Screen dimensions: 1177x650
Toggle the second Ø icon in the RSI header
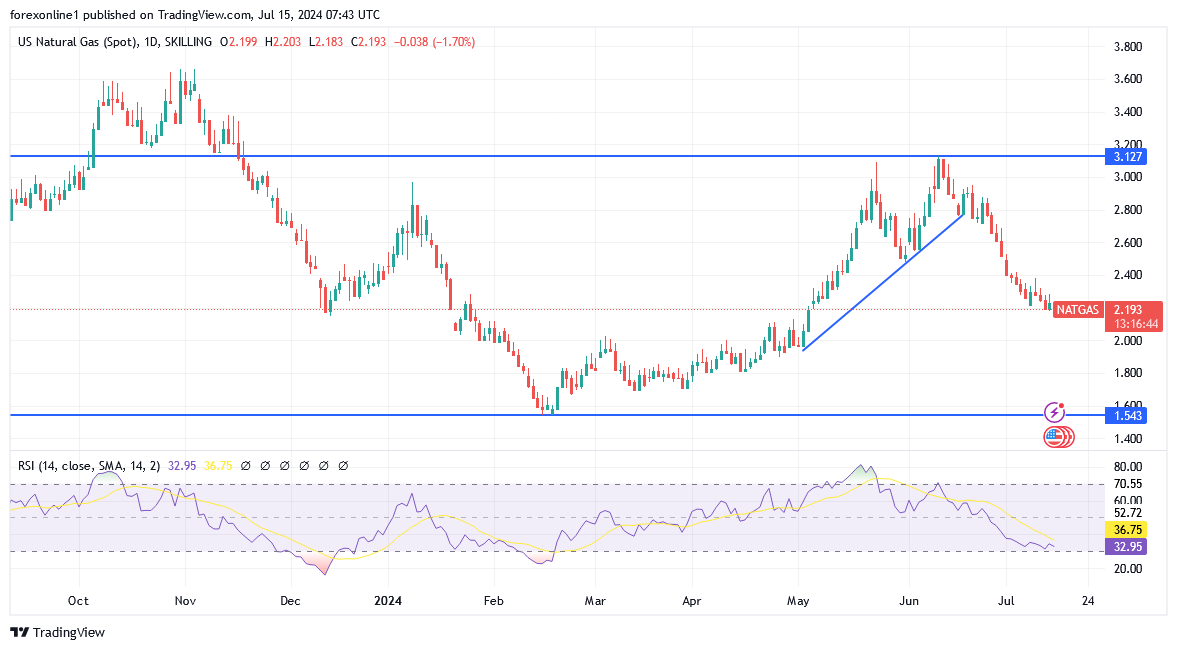[264, 465]
